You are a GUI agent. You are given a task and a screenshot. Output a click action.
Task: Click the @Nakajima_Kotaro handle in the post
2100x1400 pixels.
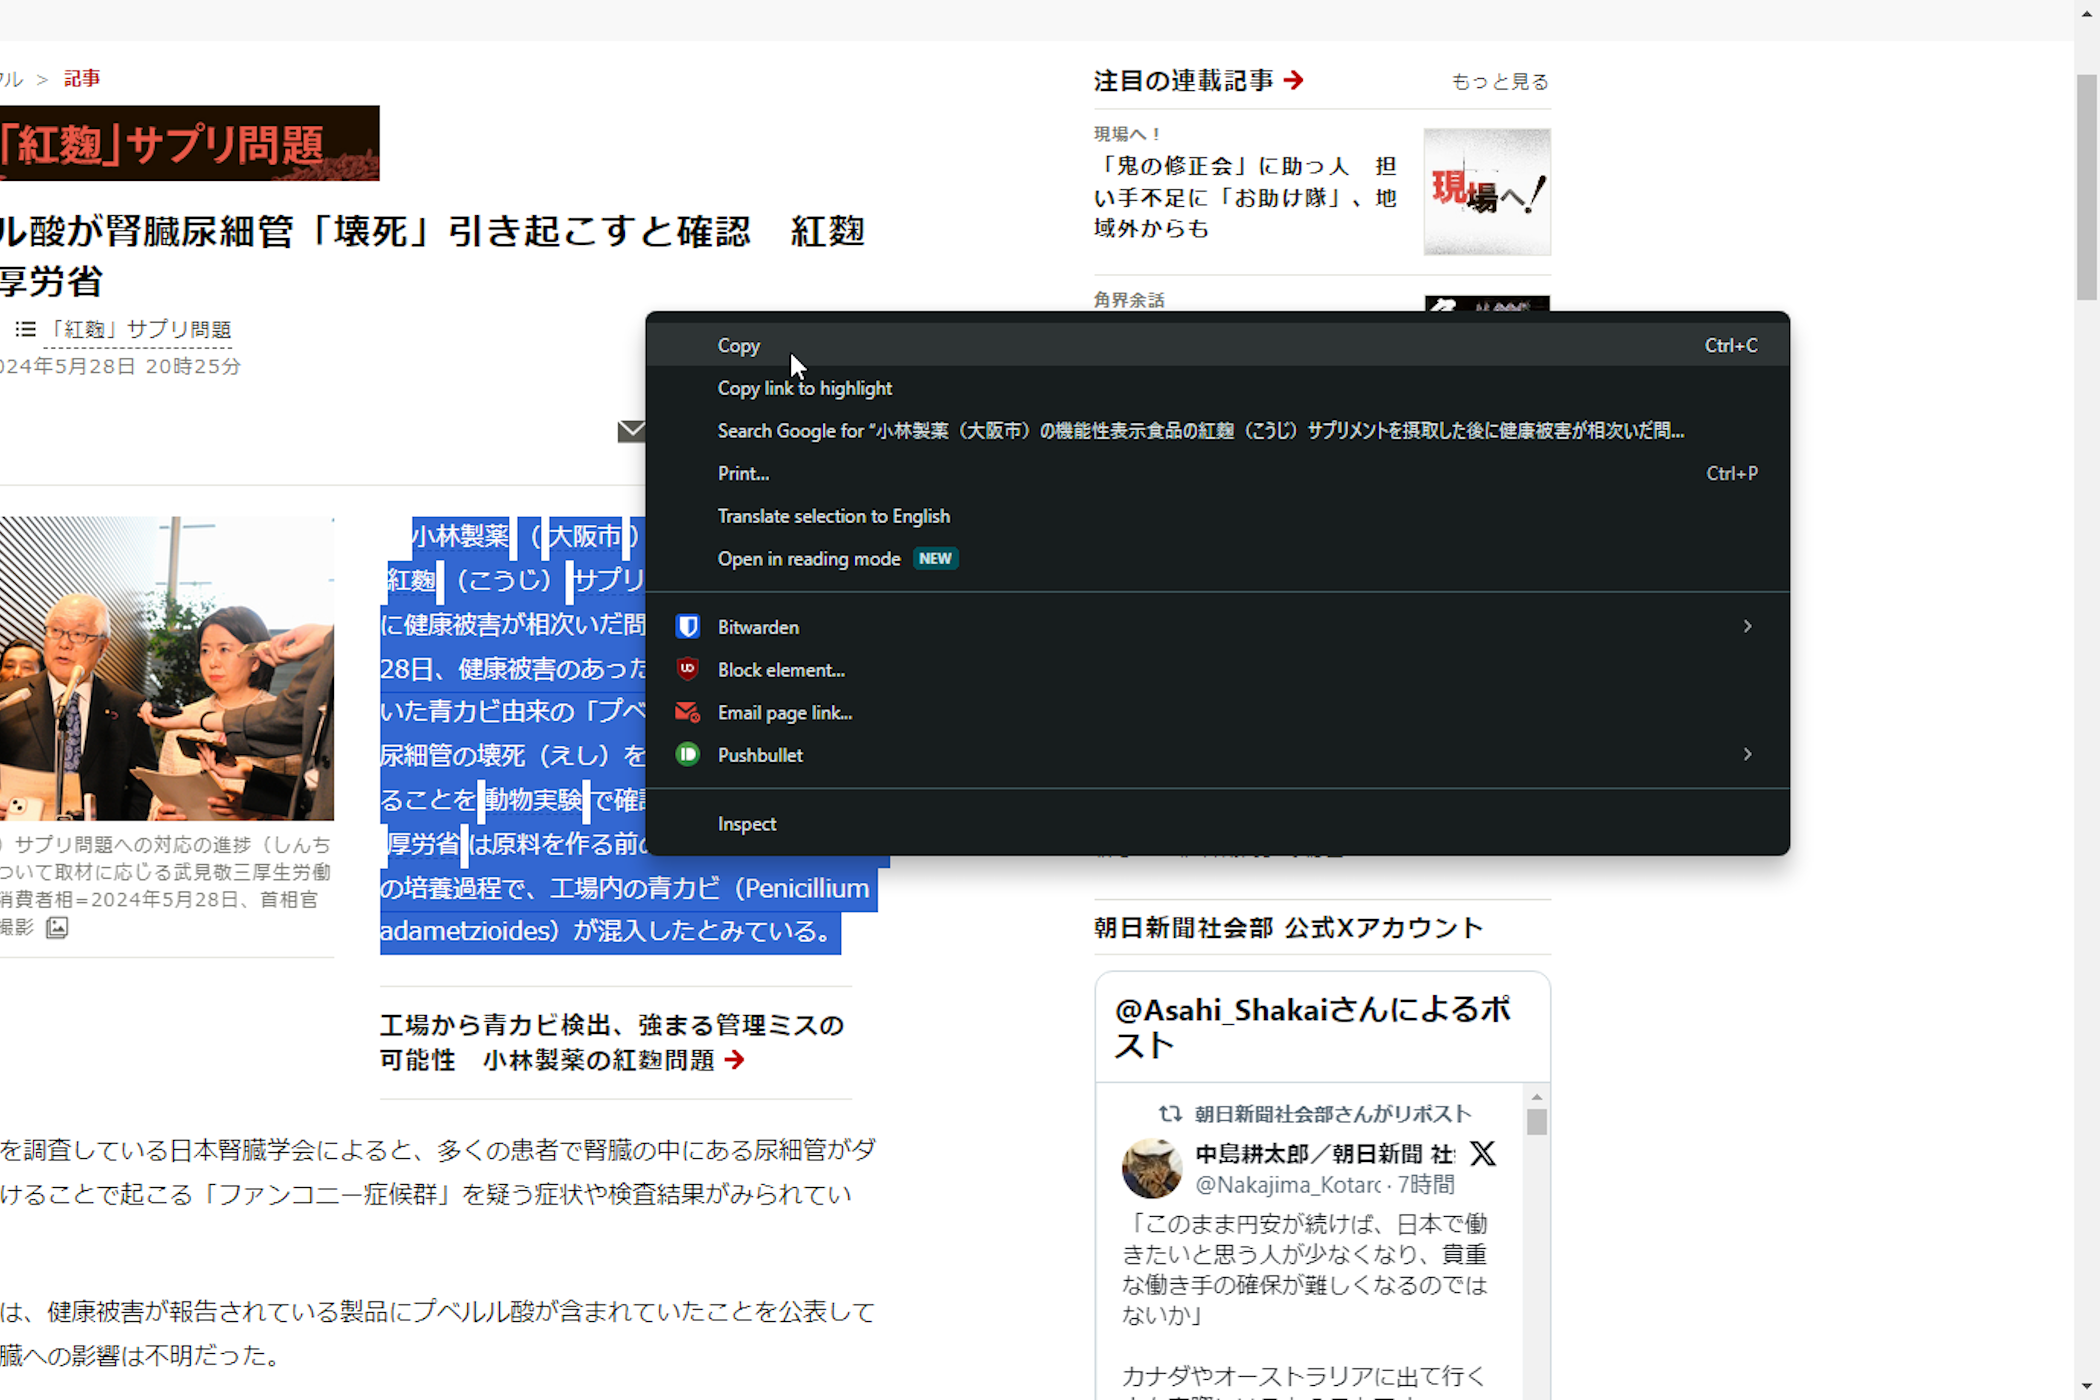point(1288,1185)
